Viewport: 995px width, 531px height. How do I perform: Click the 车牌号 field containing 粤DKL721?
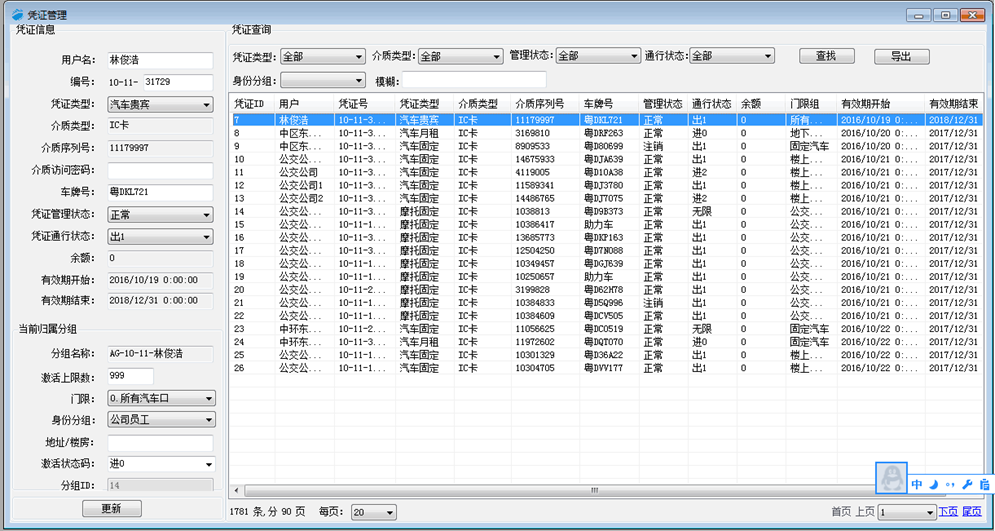(x=161, y=193)
